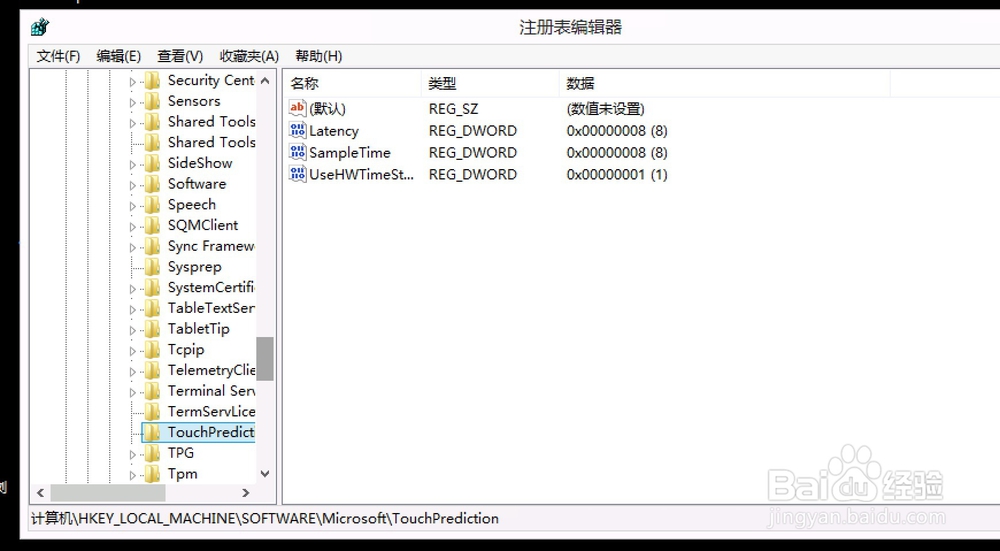The height and width of the screenshot is (551, 1000).
Task: Sort values by 名称 column header
Action: 352,84
